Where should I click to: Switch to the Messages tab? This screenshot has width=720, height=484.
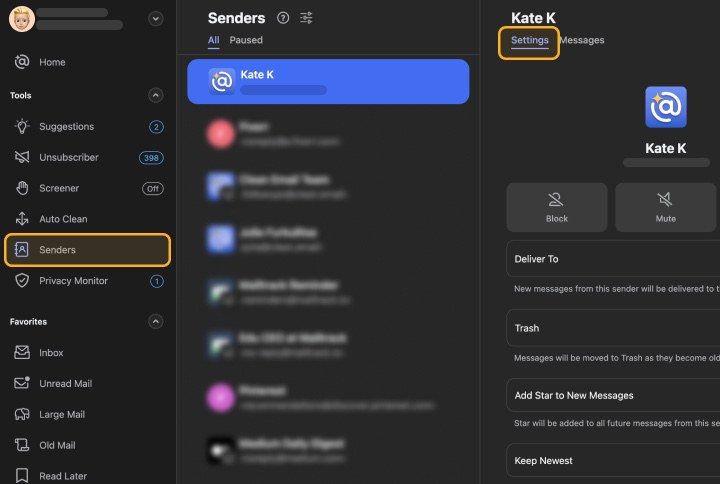[x=582, y=40]
